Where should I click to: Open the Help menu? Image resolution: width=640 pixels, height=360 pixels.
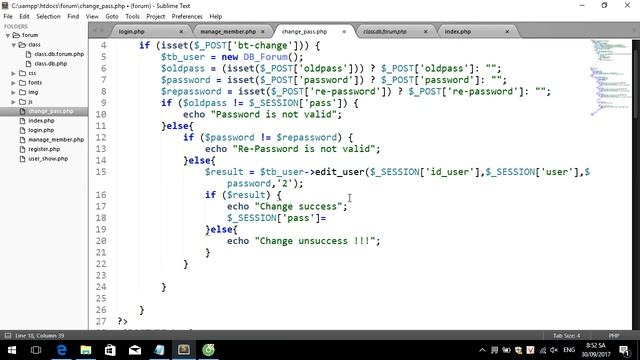coord(216,17)
